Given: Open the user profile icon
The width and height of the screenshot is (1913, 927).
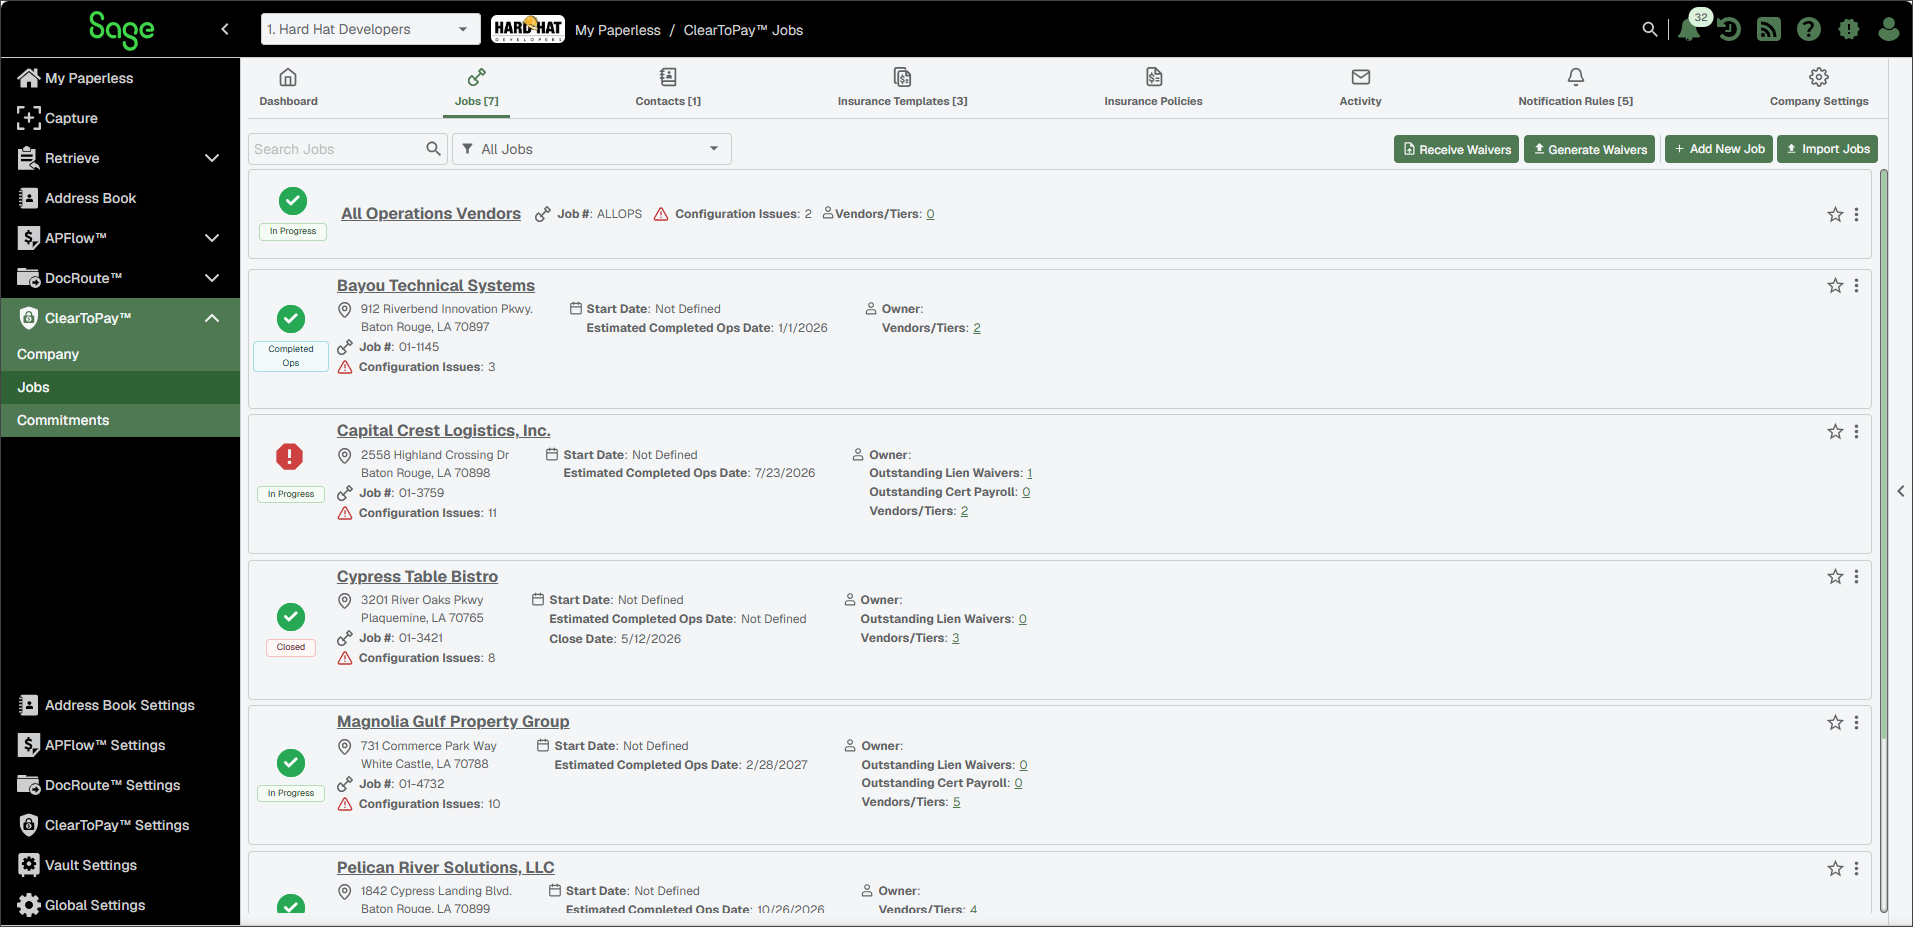Looking at the screenshot, I should click(x=1889, y=30).
